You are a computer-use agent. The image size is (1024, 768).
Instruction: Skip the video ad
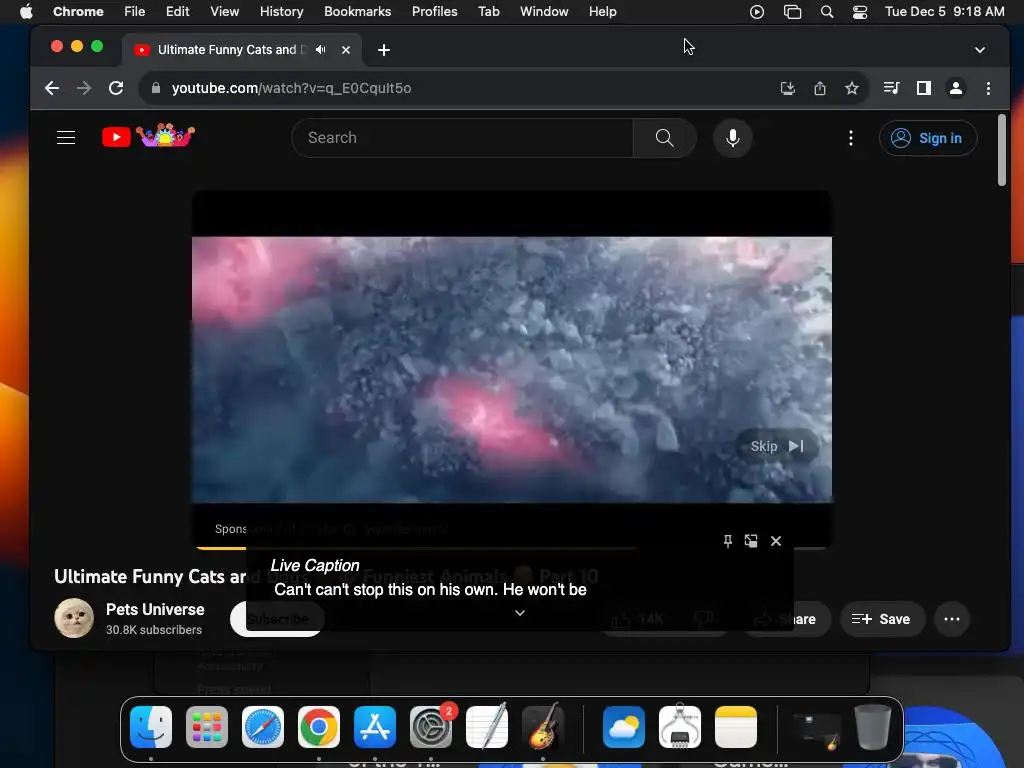tap(776, 446)
